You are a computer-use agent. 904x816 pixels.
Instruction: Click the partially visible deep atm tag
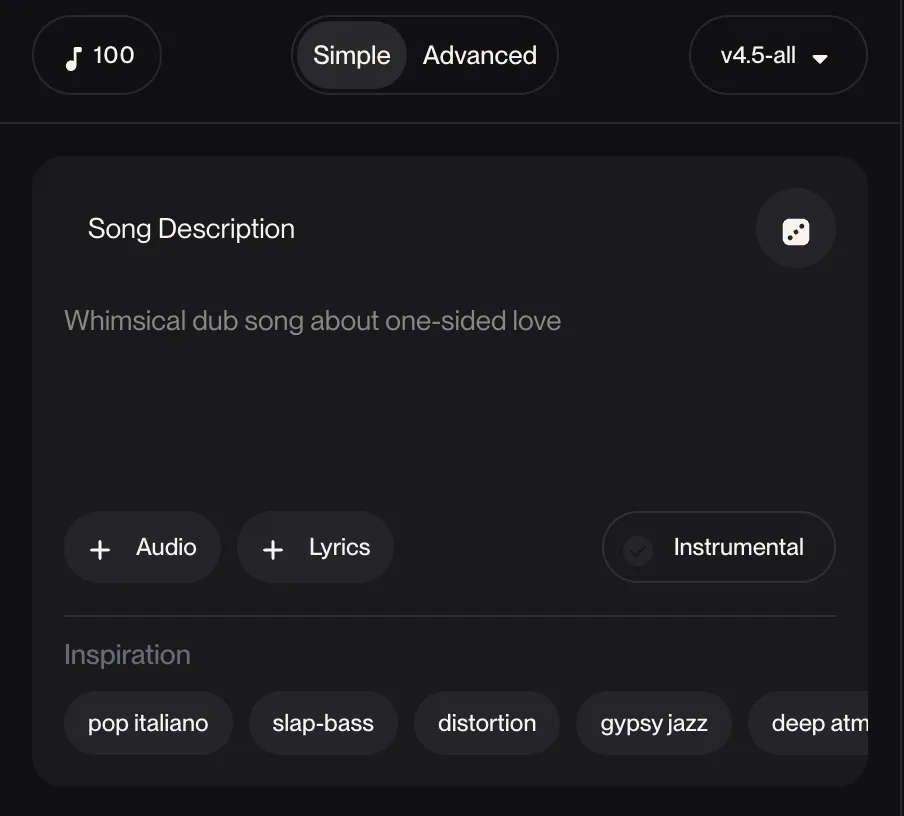[815, 723]
